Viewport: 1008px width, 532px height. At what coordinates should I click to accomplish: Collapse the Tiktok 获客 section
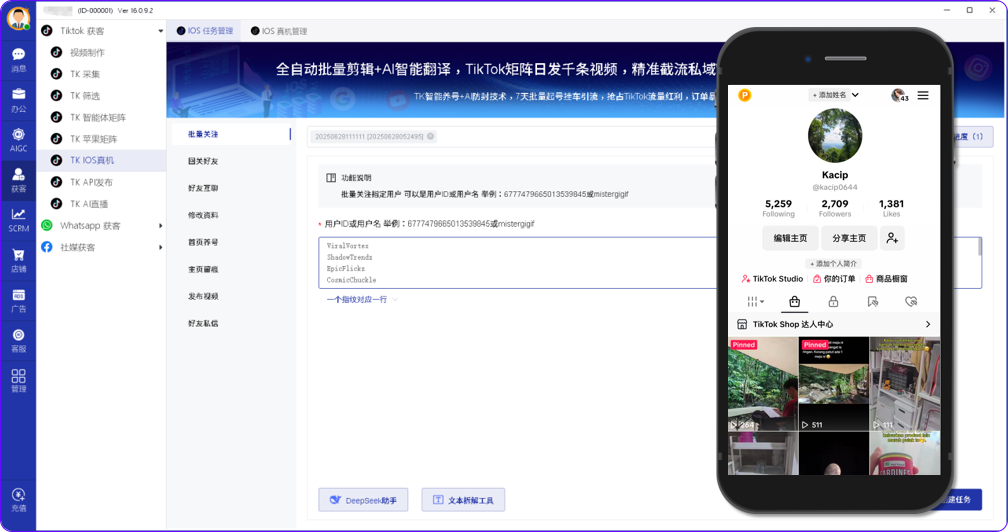pos(161,31)
